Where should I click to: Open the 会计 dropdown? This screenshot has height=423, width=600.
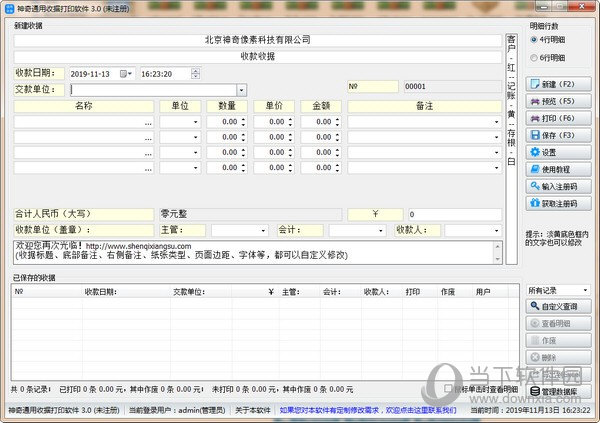[x=380, y=230]
